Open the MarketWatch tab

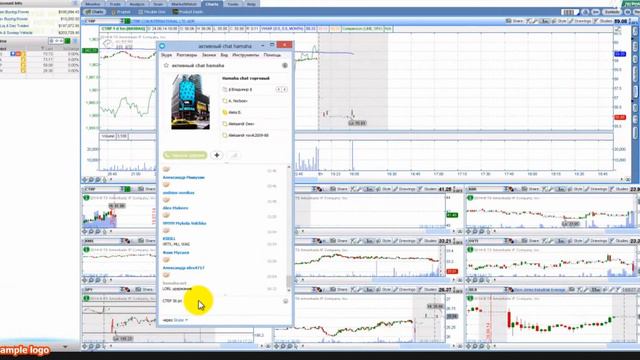point(184,4)
